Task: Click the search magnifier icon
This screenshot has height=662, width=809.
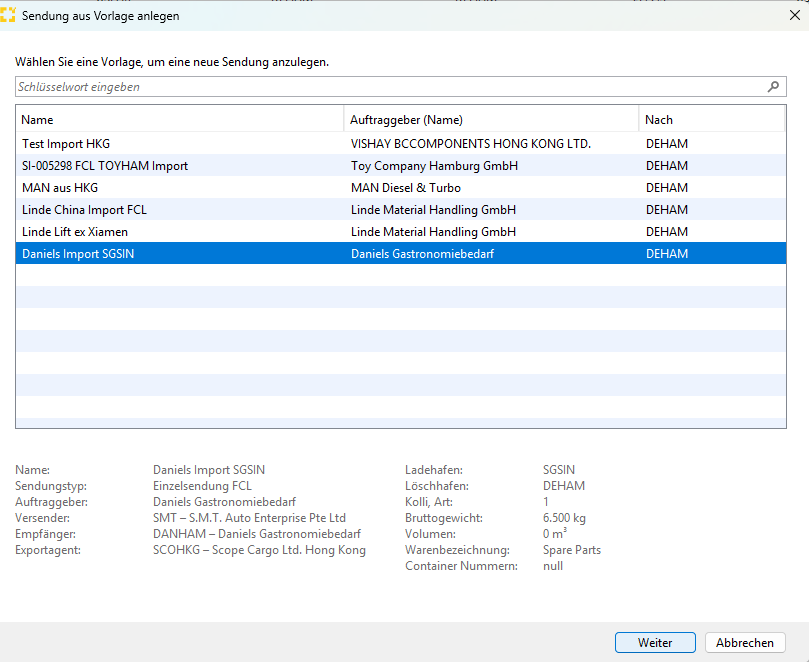Action: pyautogui.click(x=773, y=87)
